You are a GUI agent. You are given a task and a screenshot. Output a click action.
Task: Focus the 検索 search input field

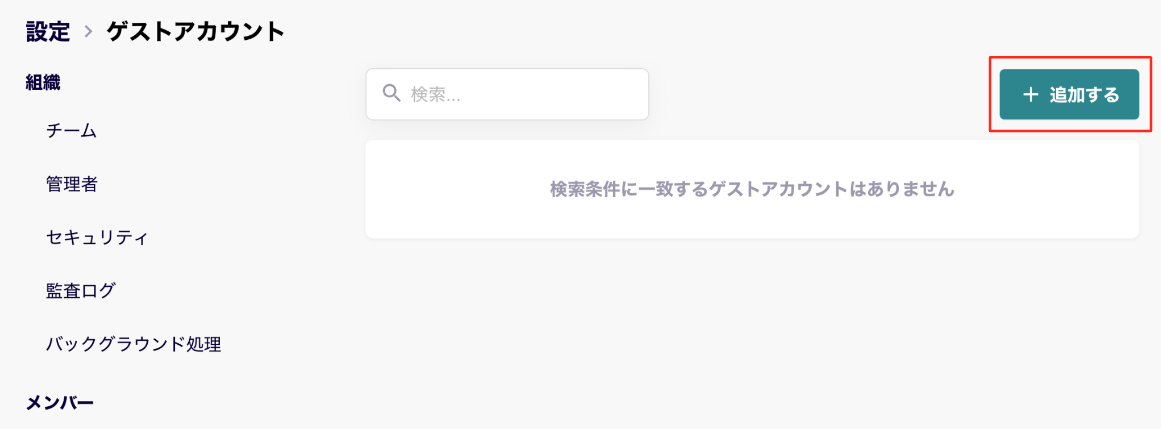pyautogui.click(x=507, y=94)
